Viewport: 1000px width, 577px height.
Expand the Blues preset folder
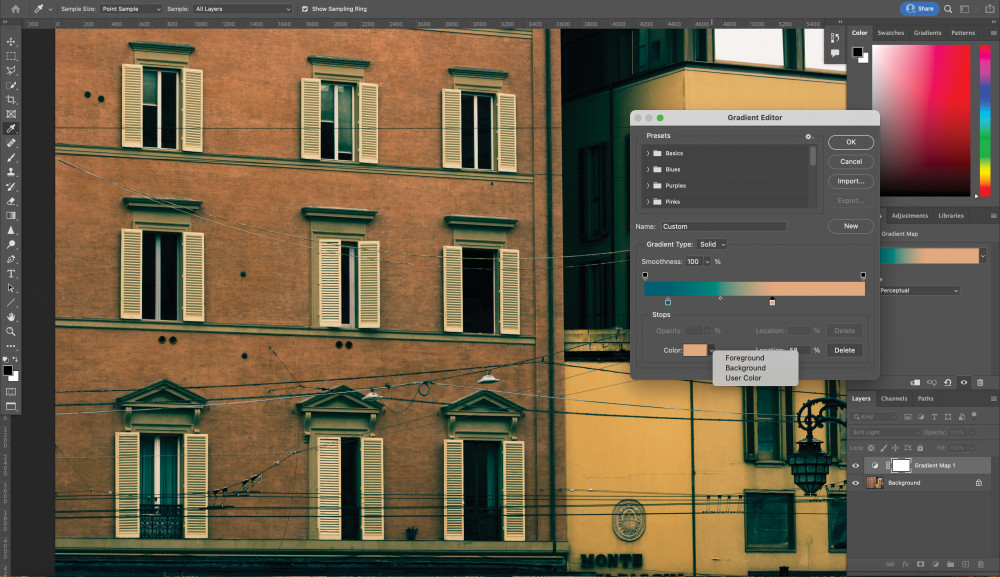(x=648, y=170)
